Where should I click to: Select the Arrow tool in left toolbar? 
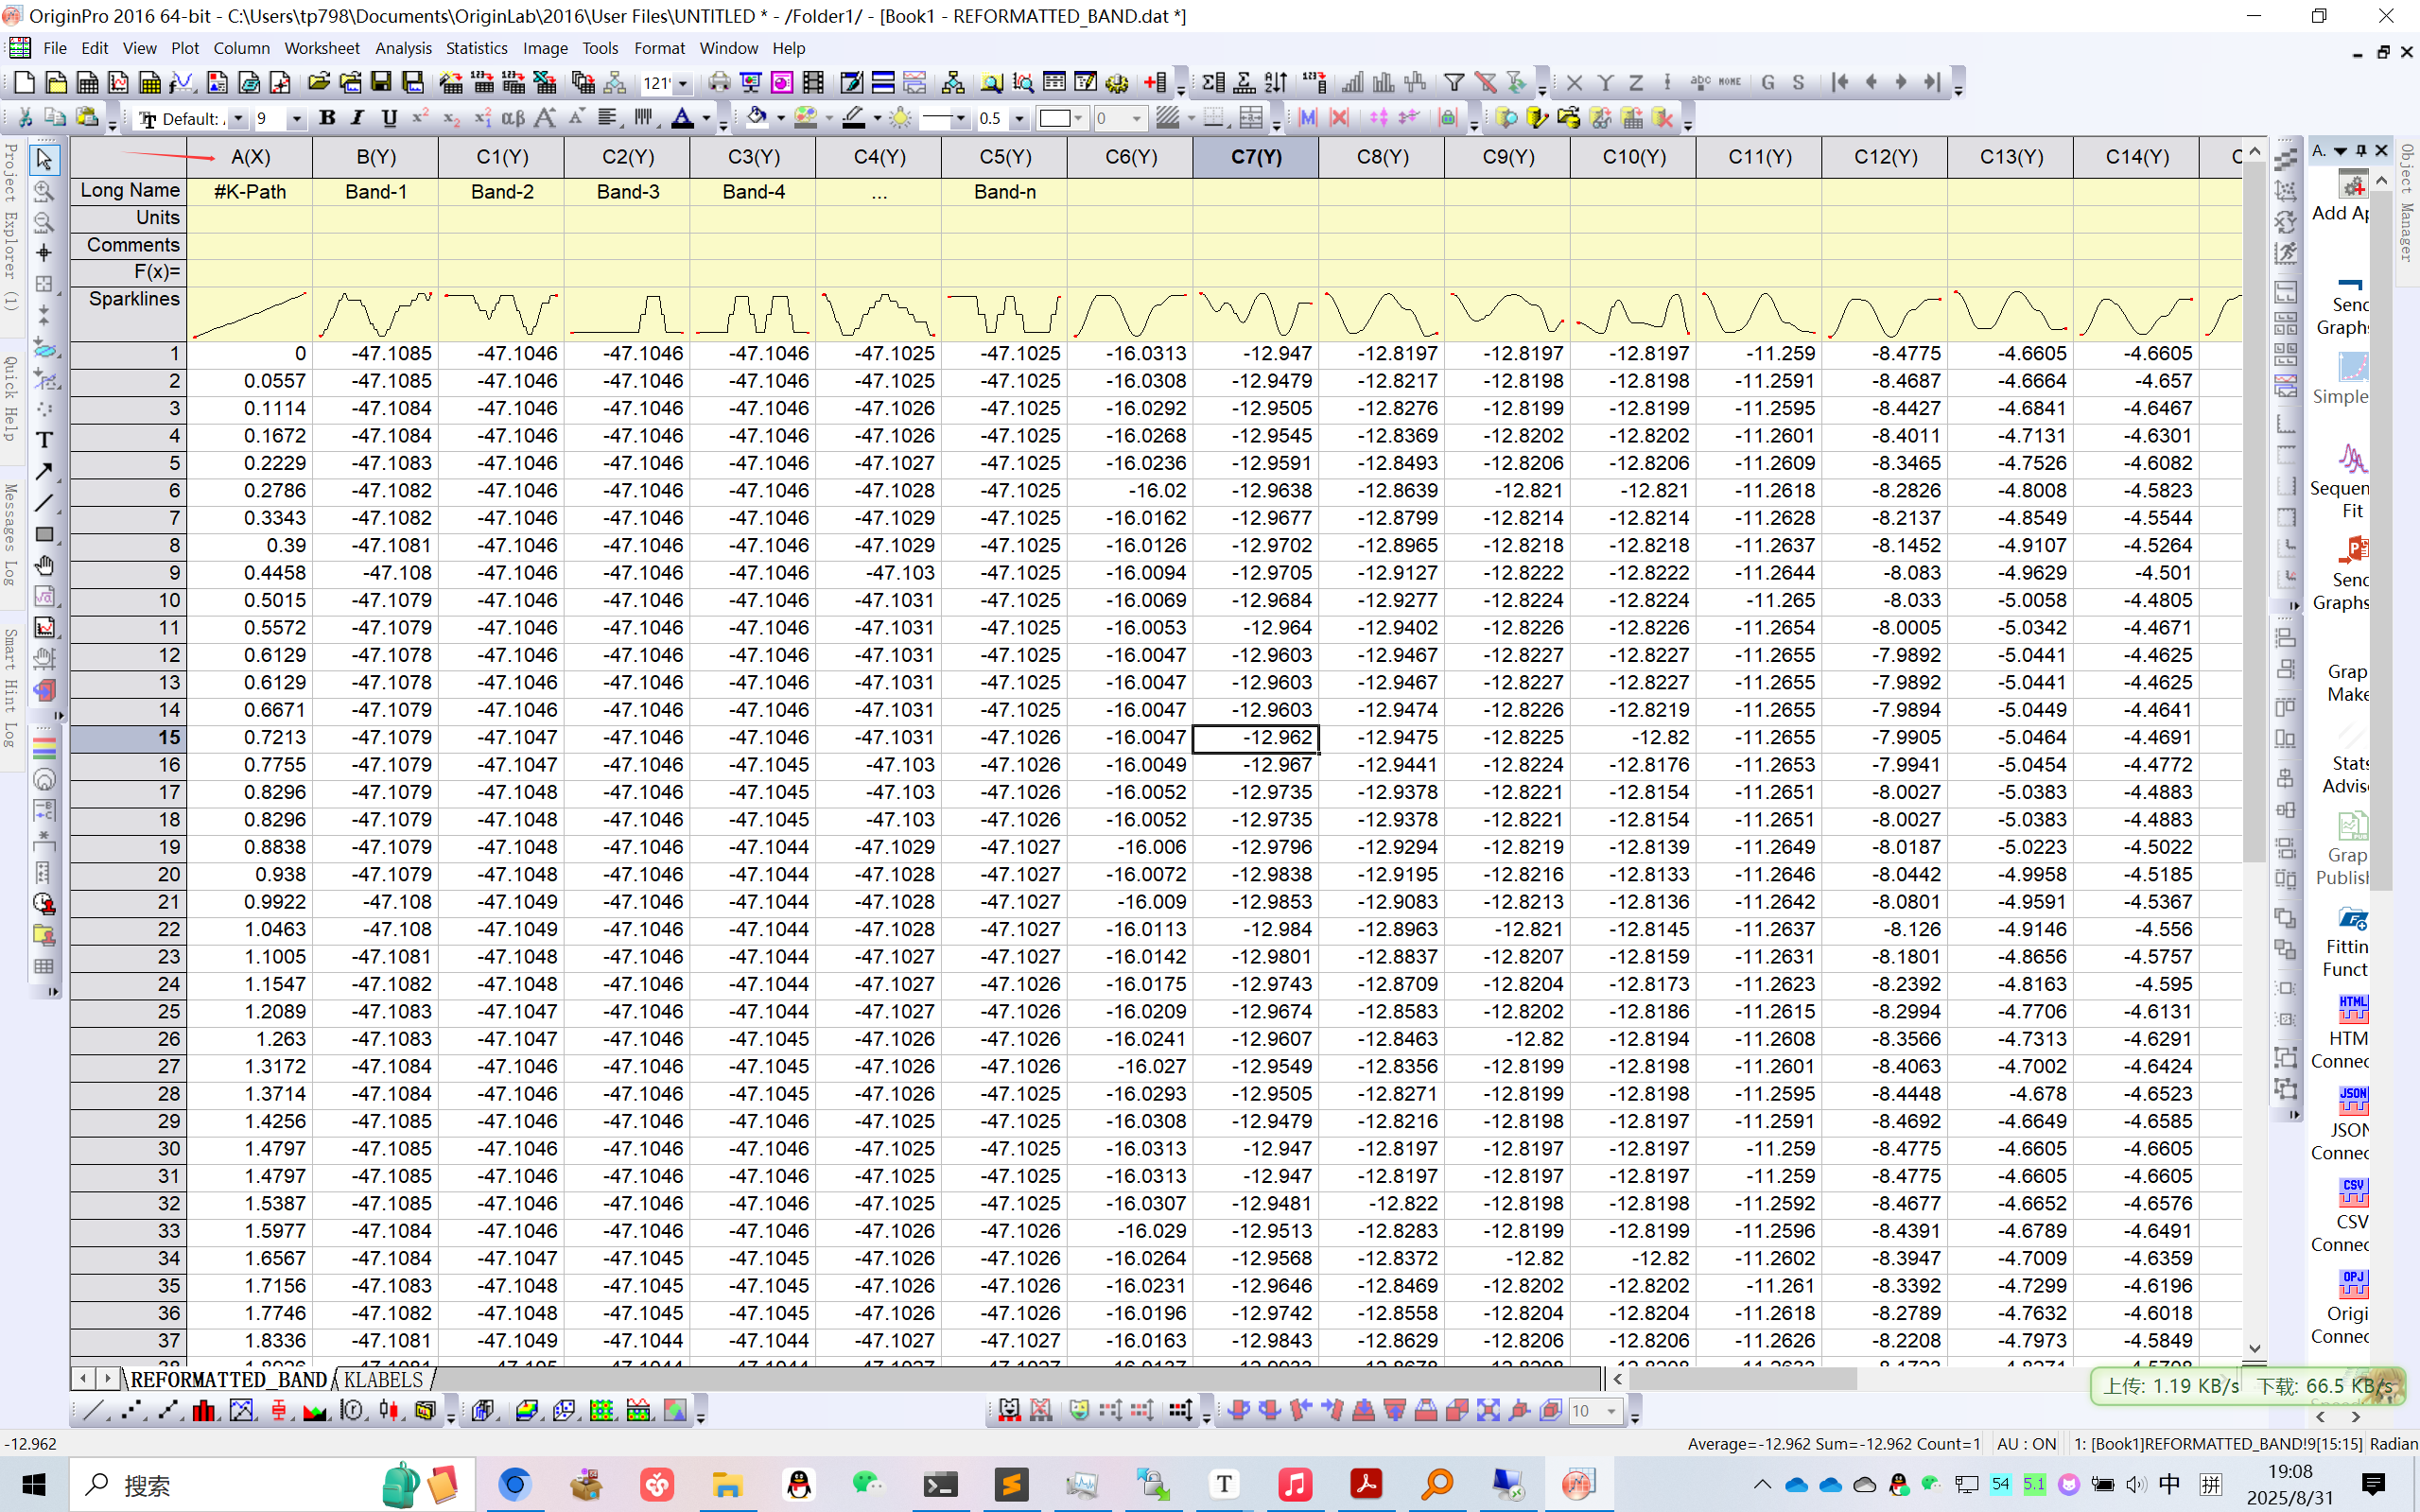click(44, 471)
